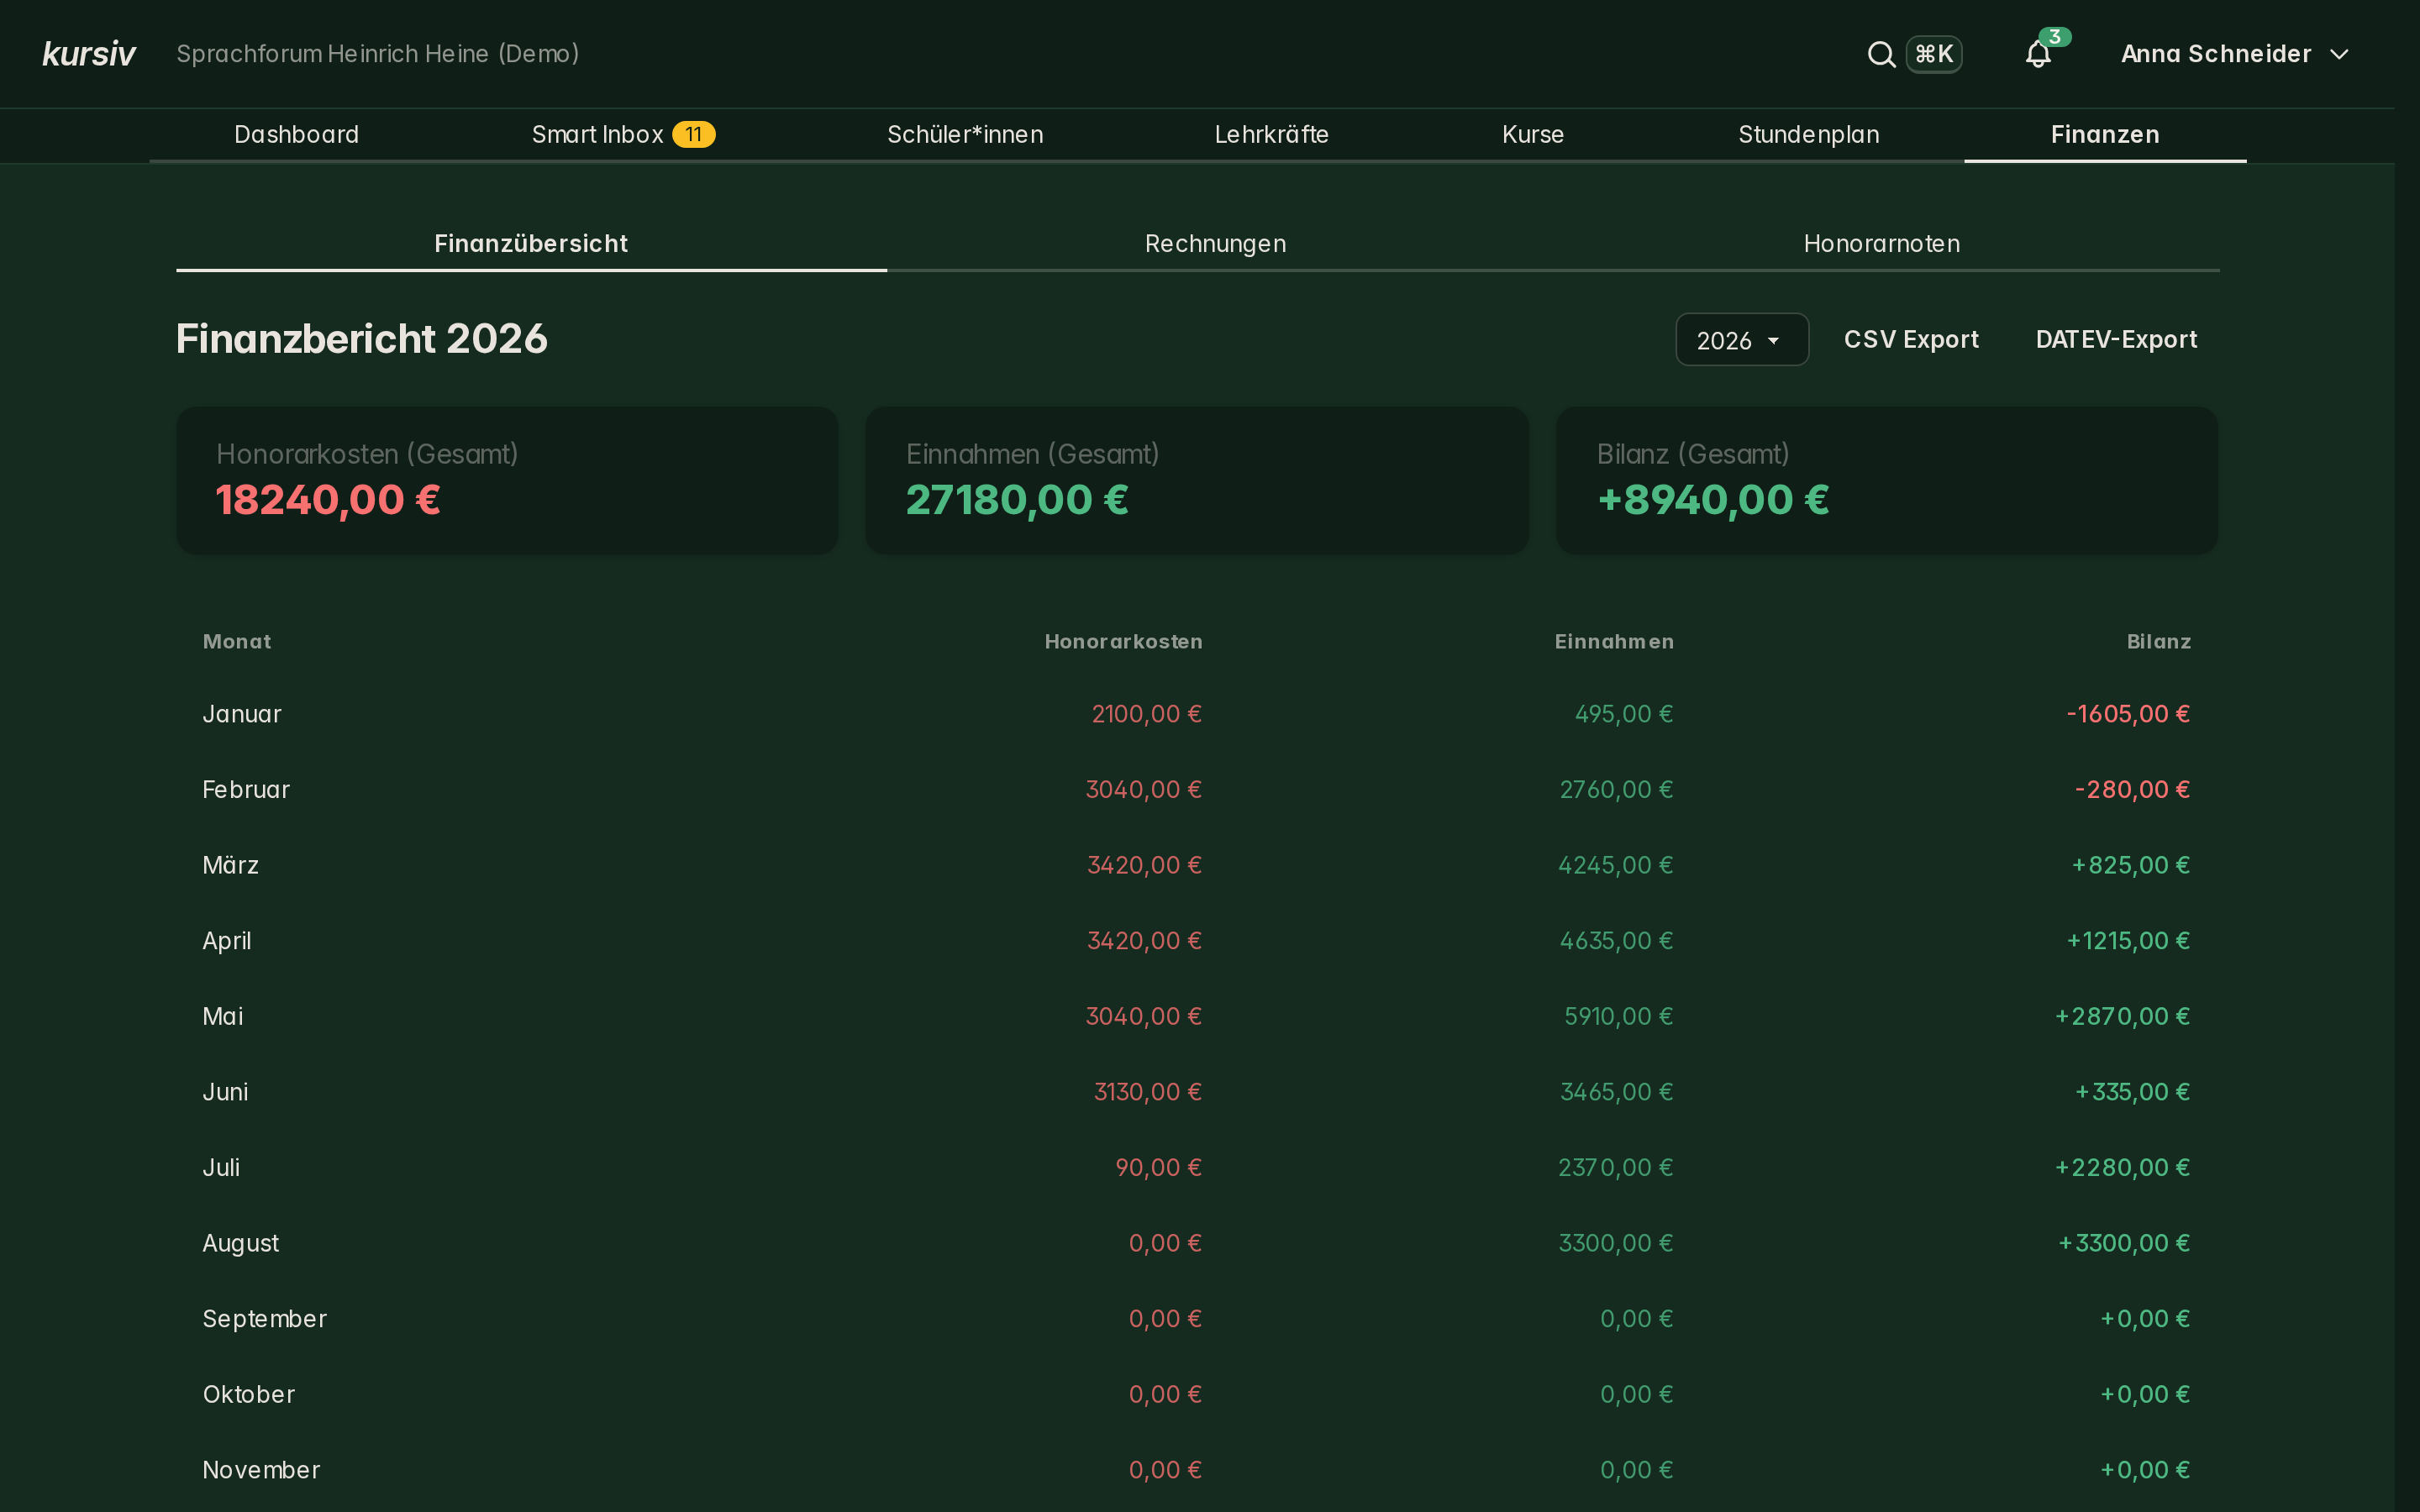Select the Januar row label
This screenshot has height=1512, width=2420.
[x=242, y=714]
